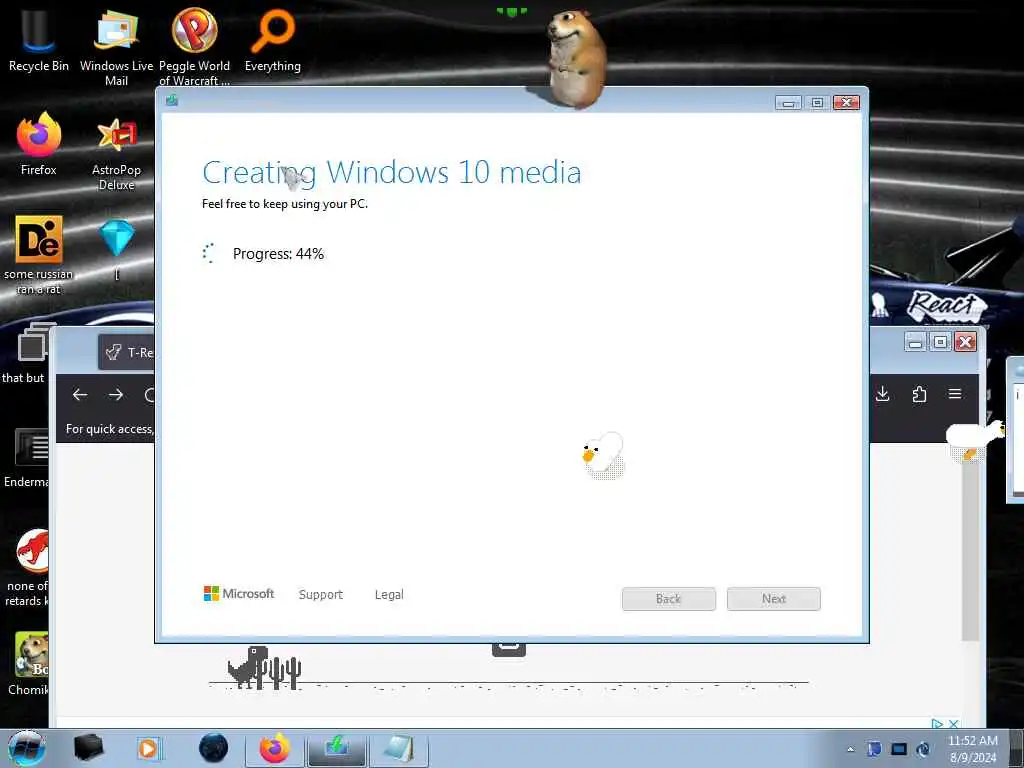The width and height of the screenshot is (1024, 768).
Task: Click the T-Rex dinosaur in the game
Action: click(x=248, y=667)
